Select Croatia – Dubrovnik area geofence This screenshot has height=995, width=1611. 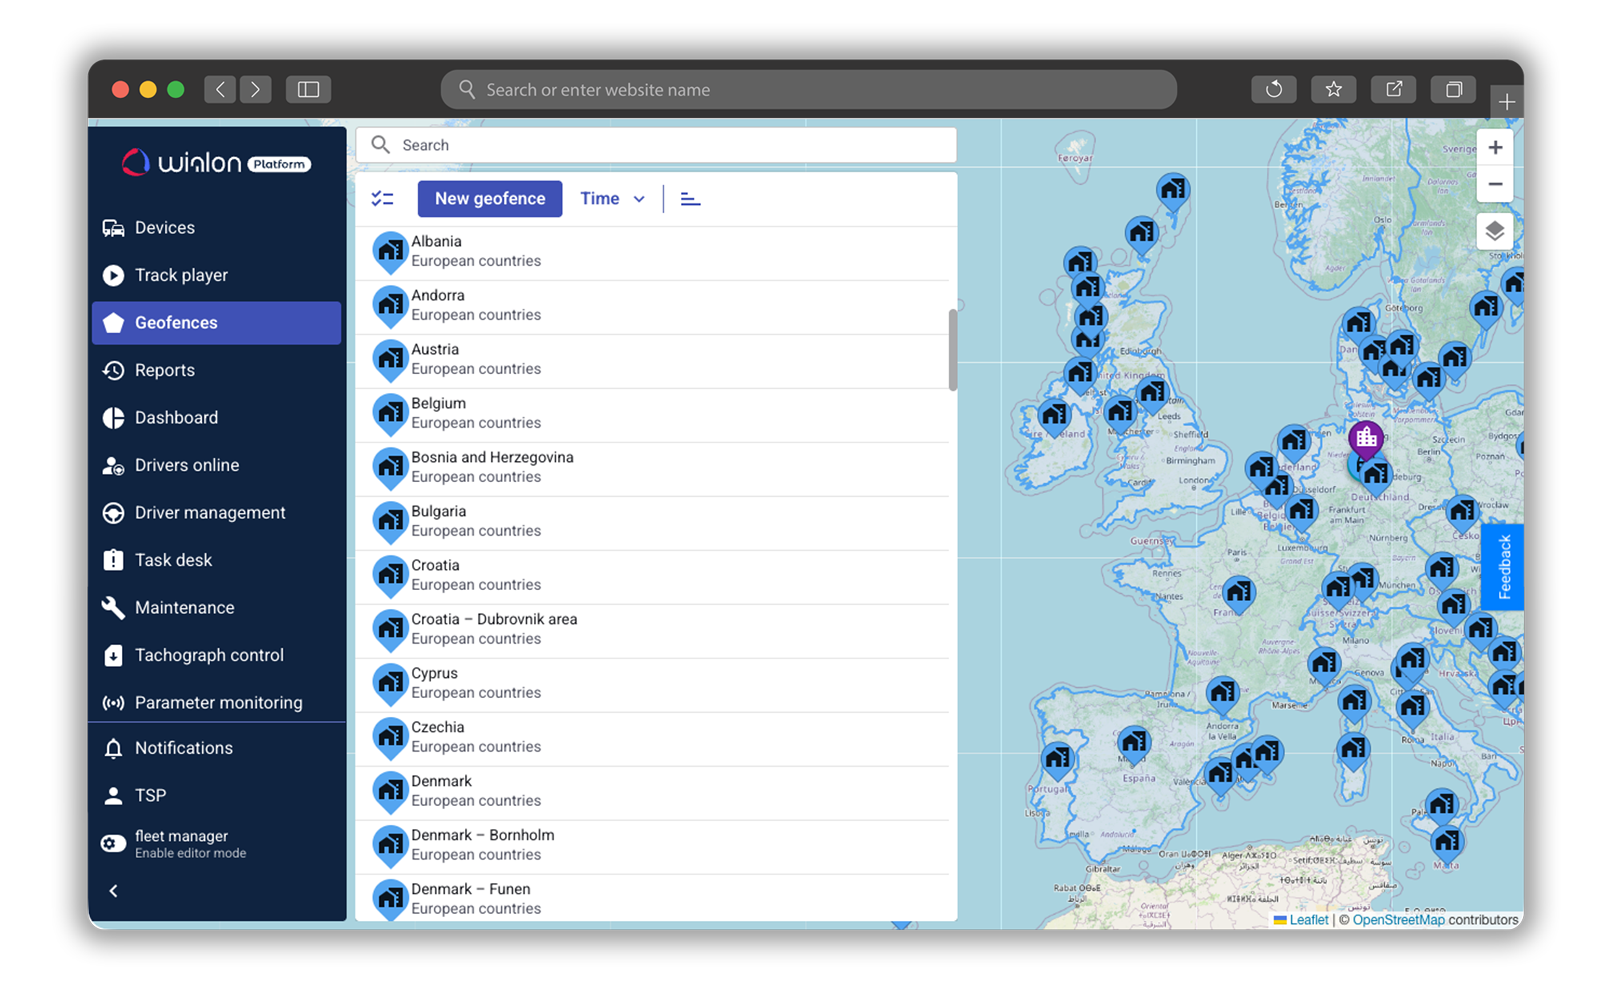coord(652,630)
